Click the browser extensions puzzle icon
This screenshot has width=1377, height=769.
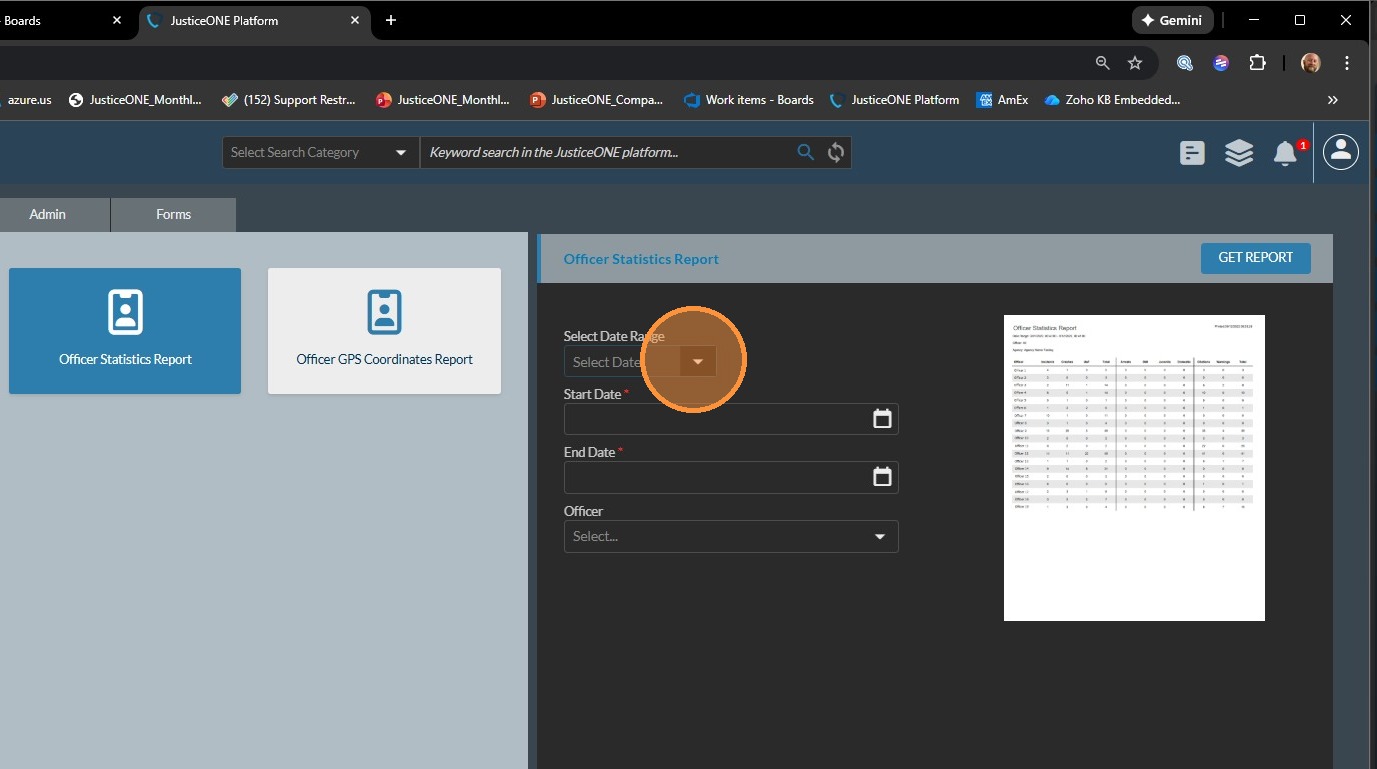point(1257,62)
